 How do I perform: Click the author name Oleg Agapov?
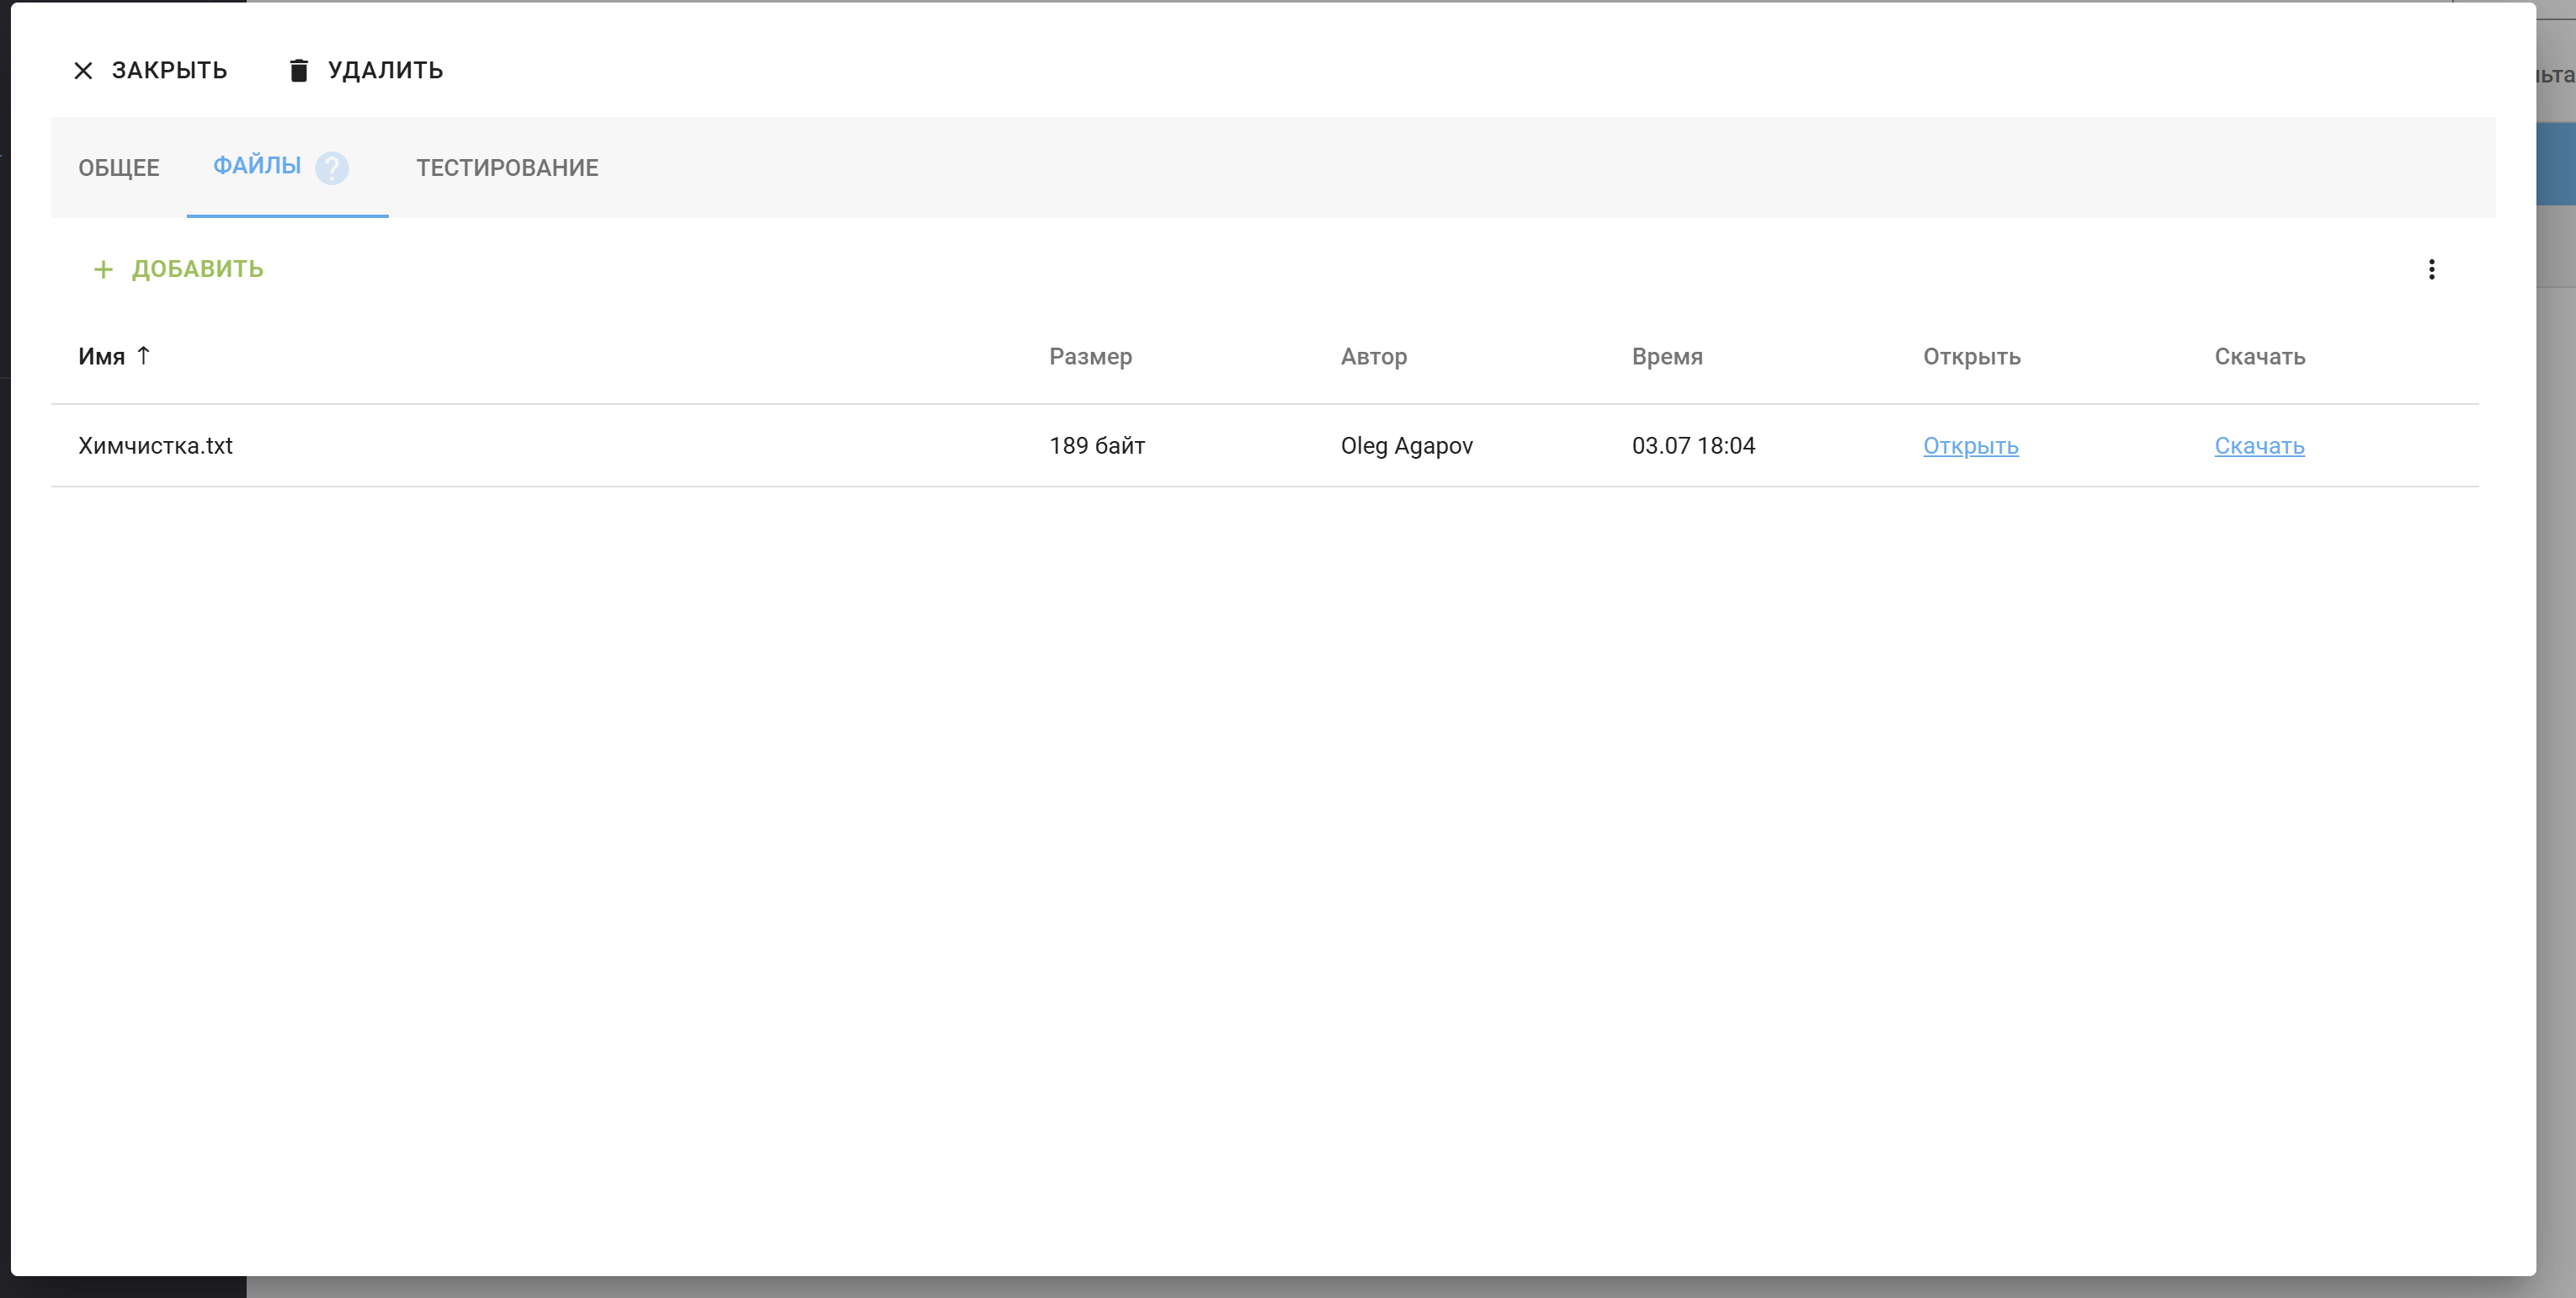coord(1406,446)
